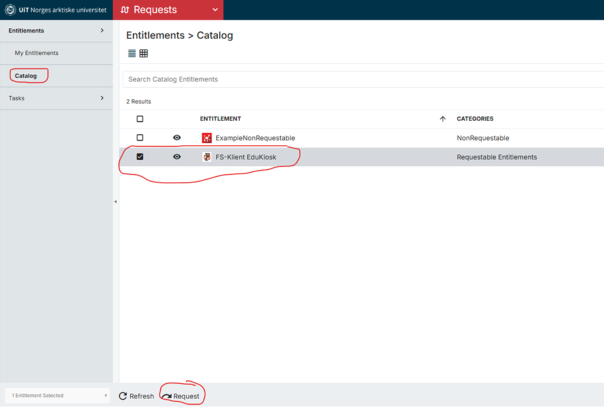Screen dimensions: 604x407
Task: Collapse the Entitlements sidebar section
Action: pyautogui.click(x=102, y=31)
